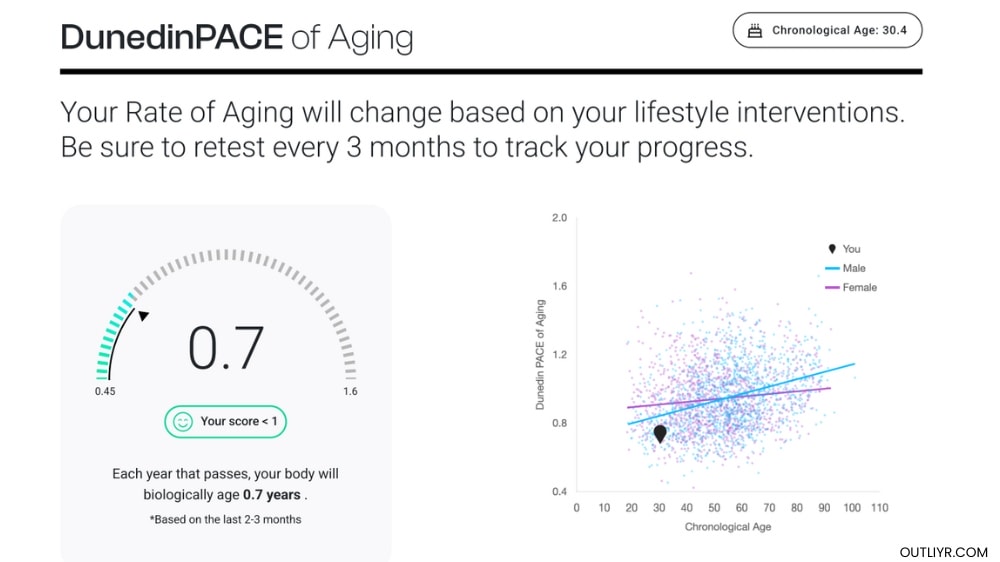Click the purple Female line swatch in legend
The width and height of the screenshot is (1000, 562).
[x=830, y=287]
